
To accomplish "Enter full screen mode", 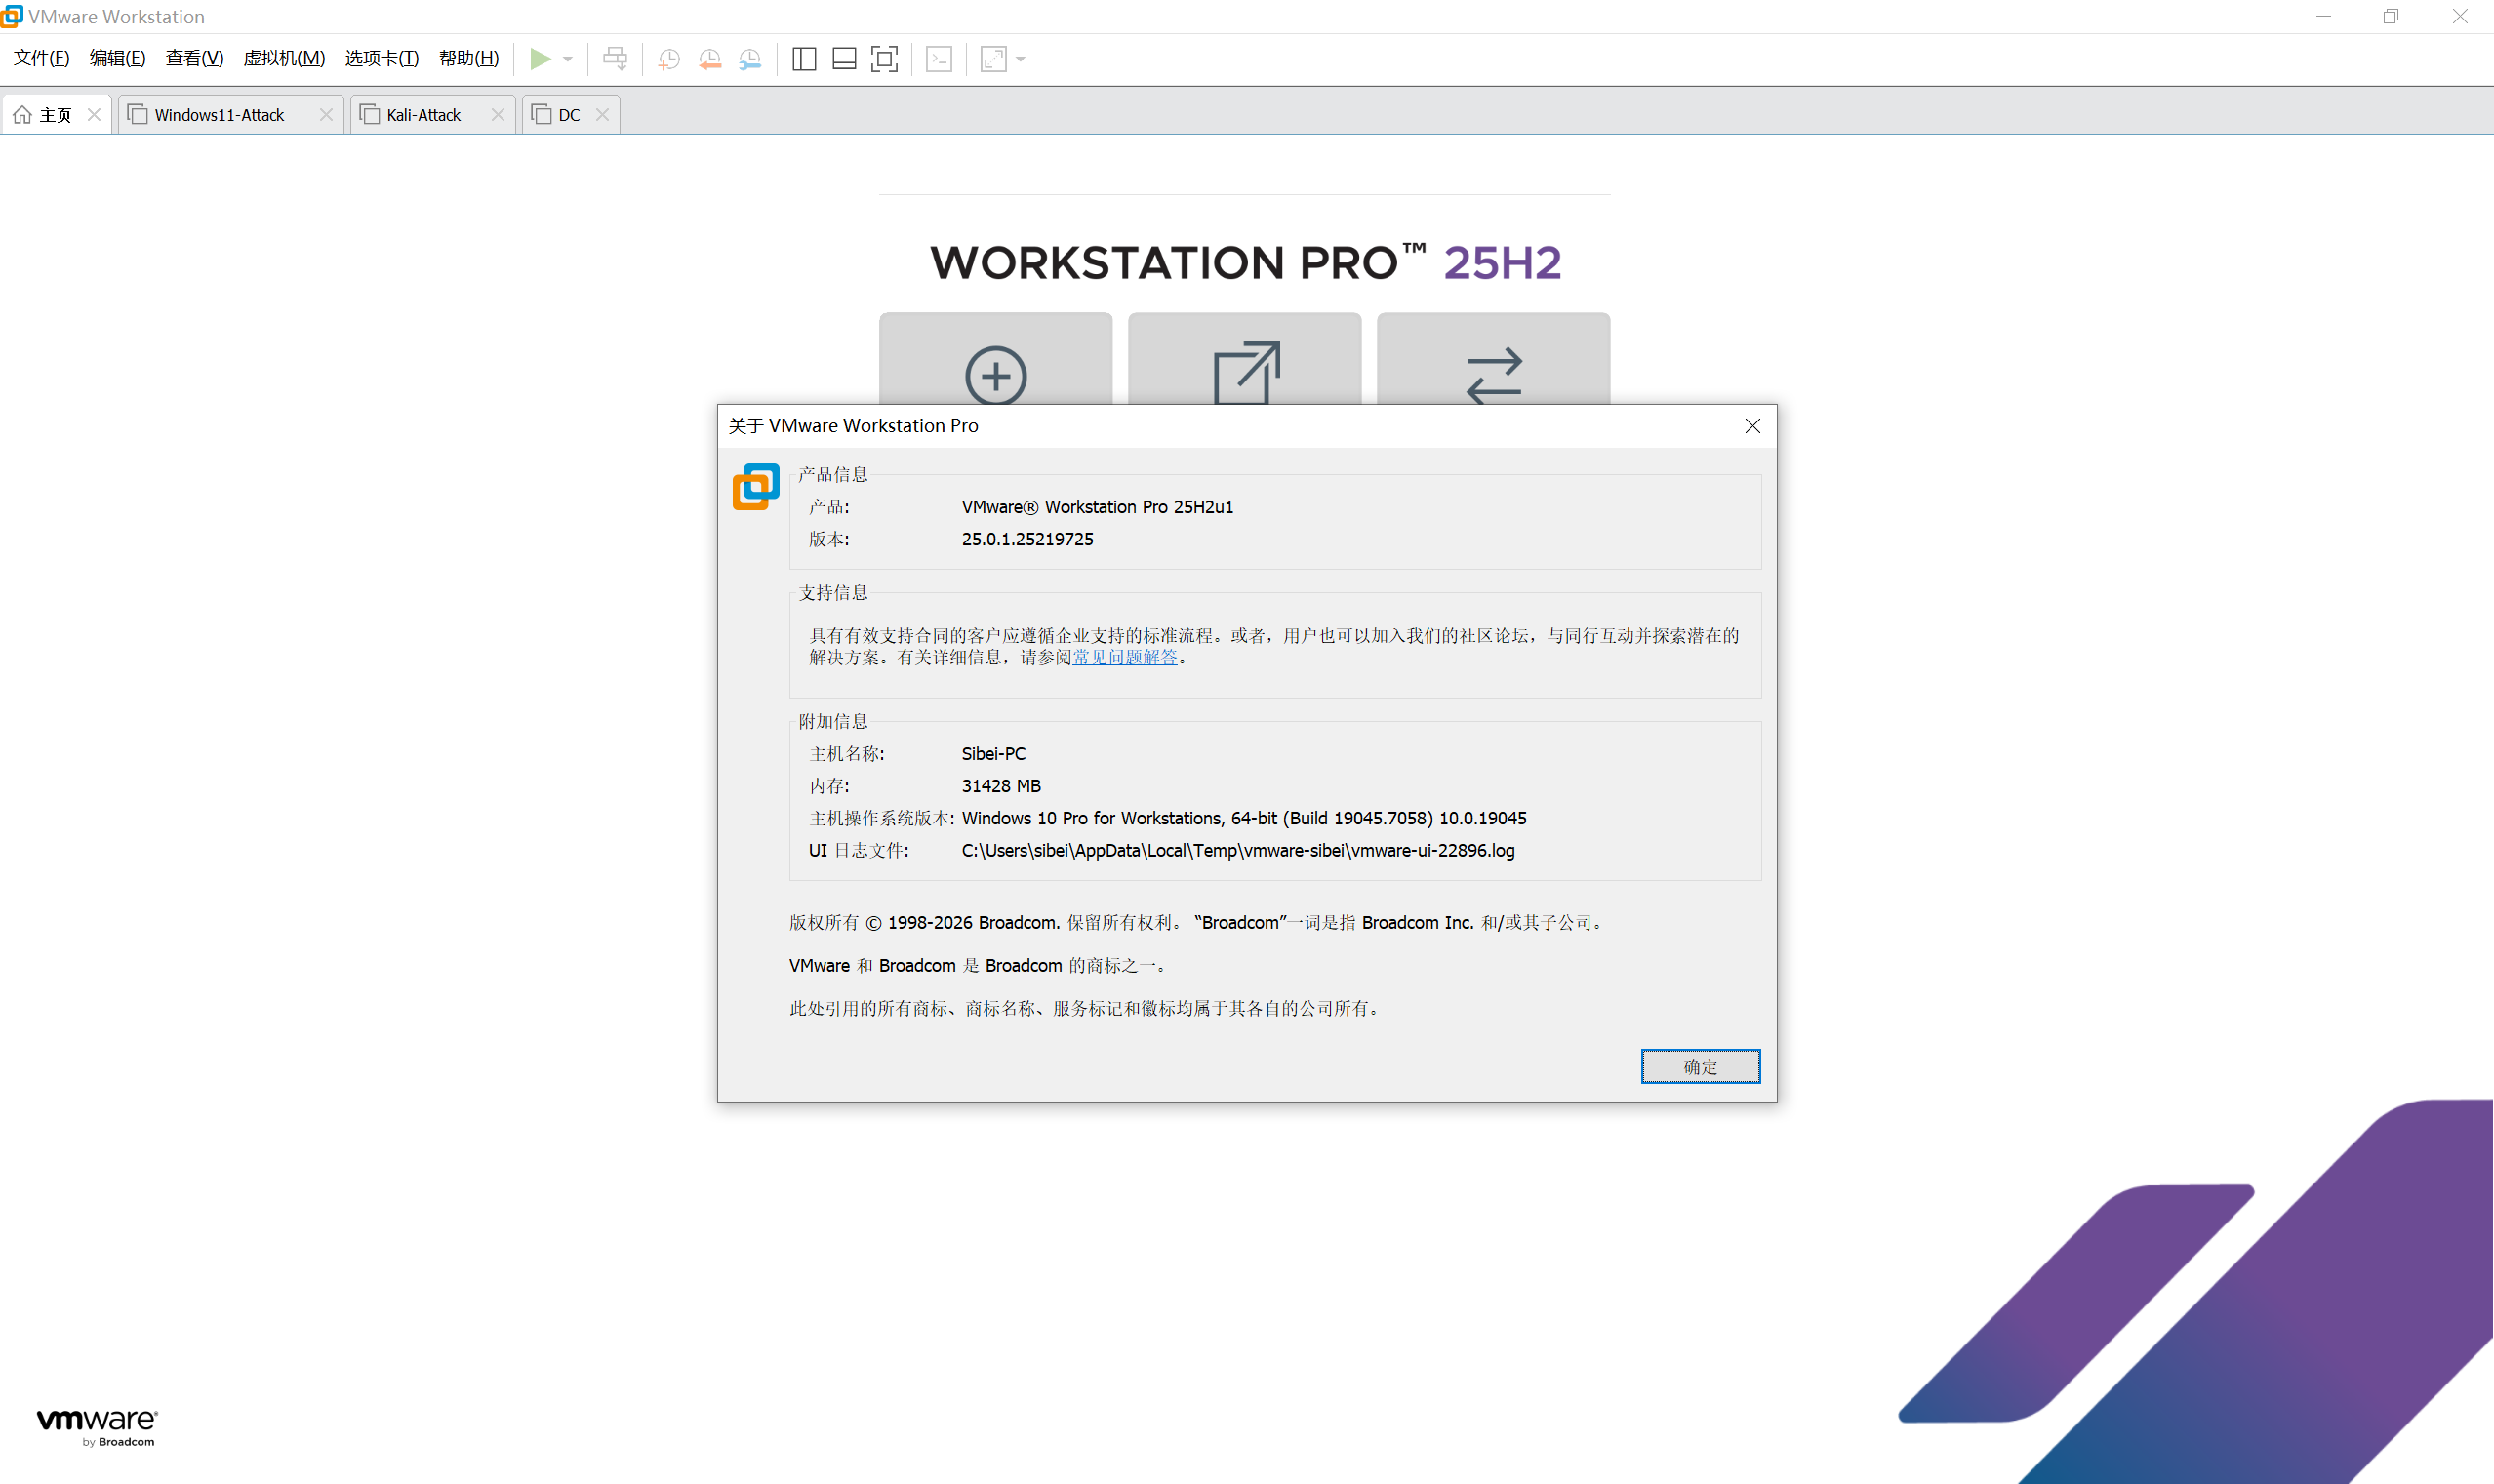I will click(883, 59).
